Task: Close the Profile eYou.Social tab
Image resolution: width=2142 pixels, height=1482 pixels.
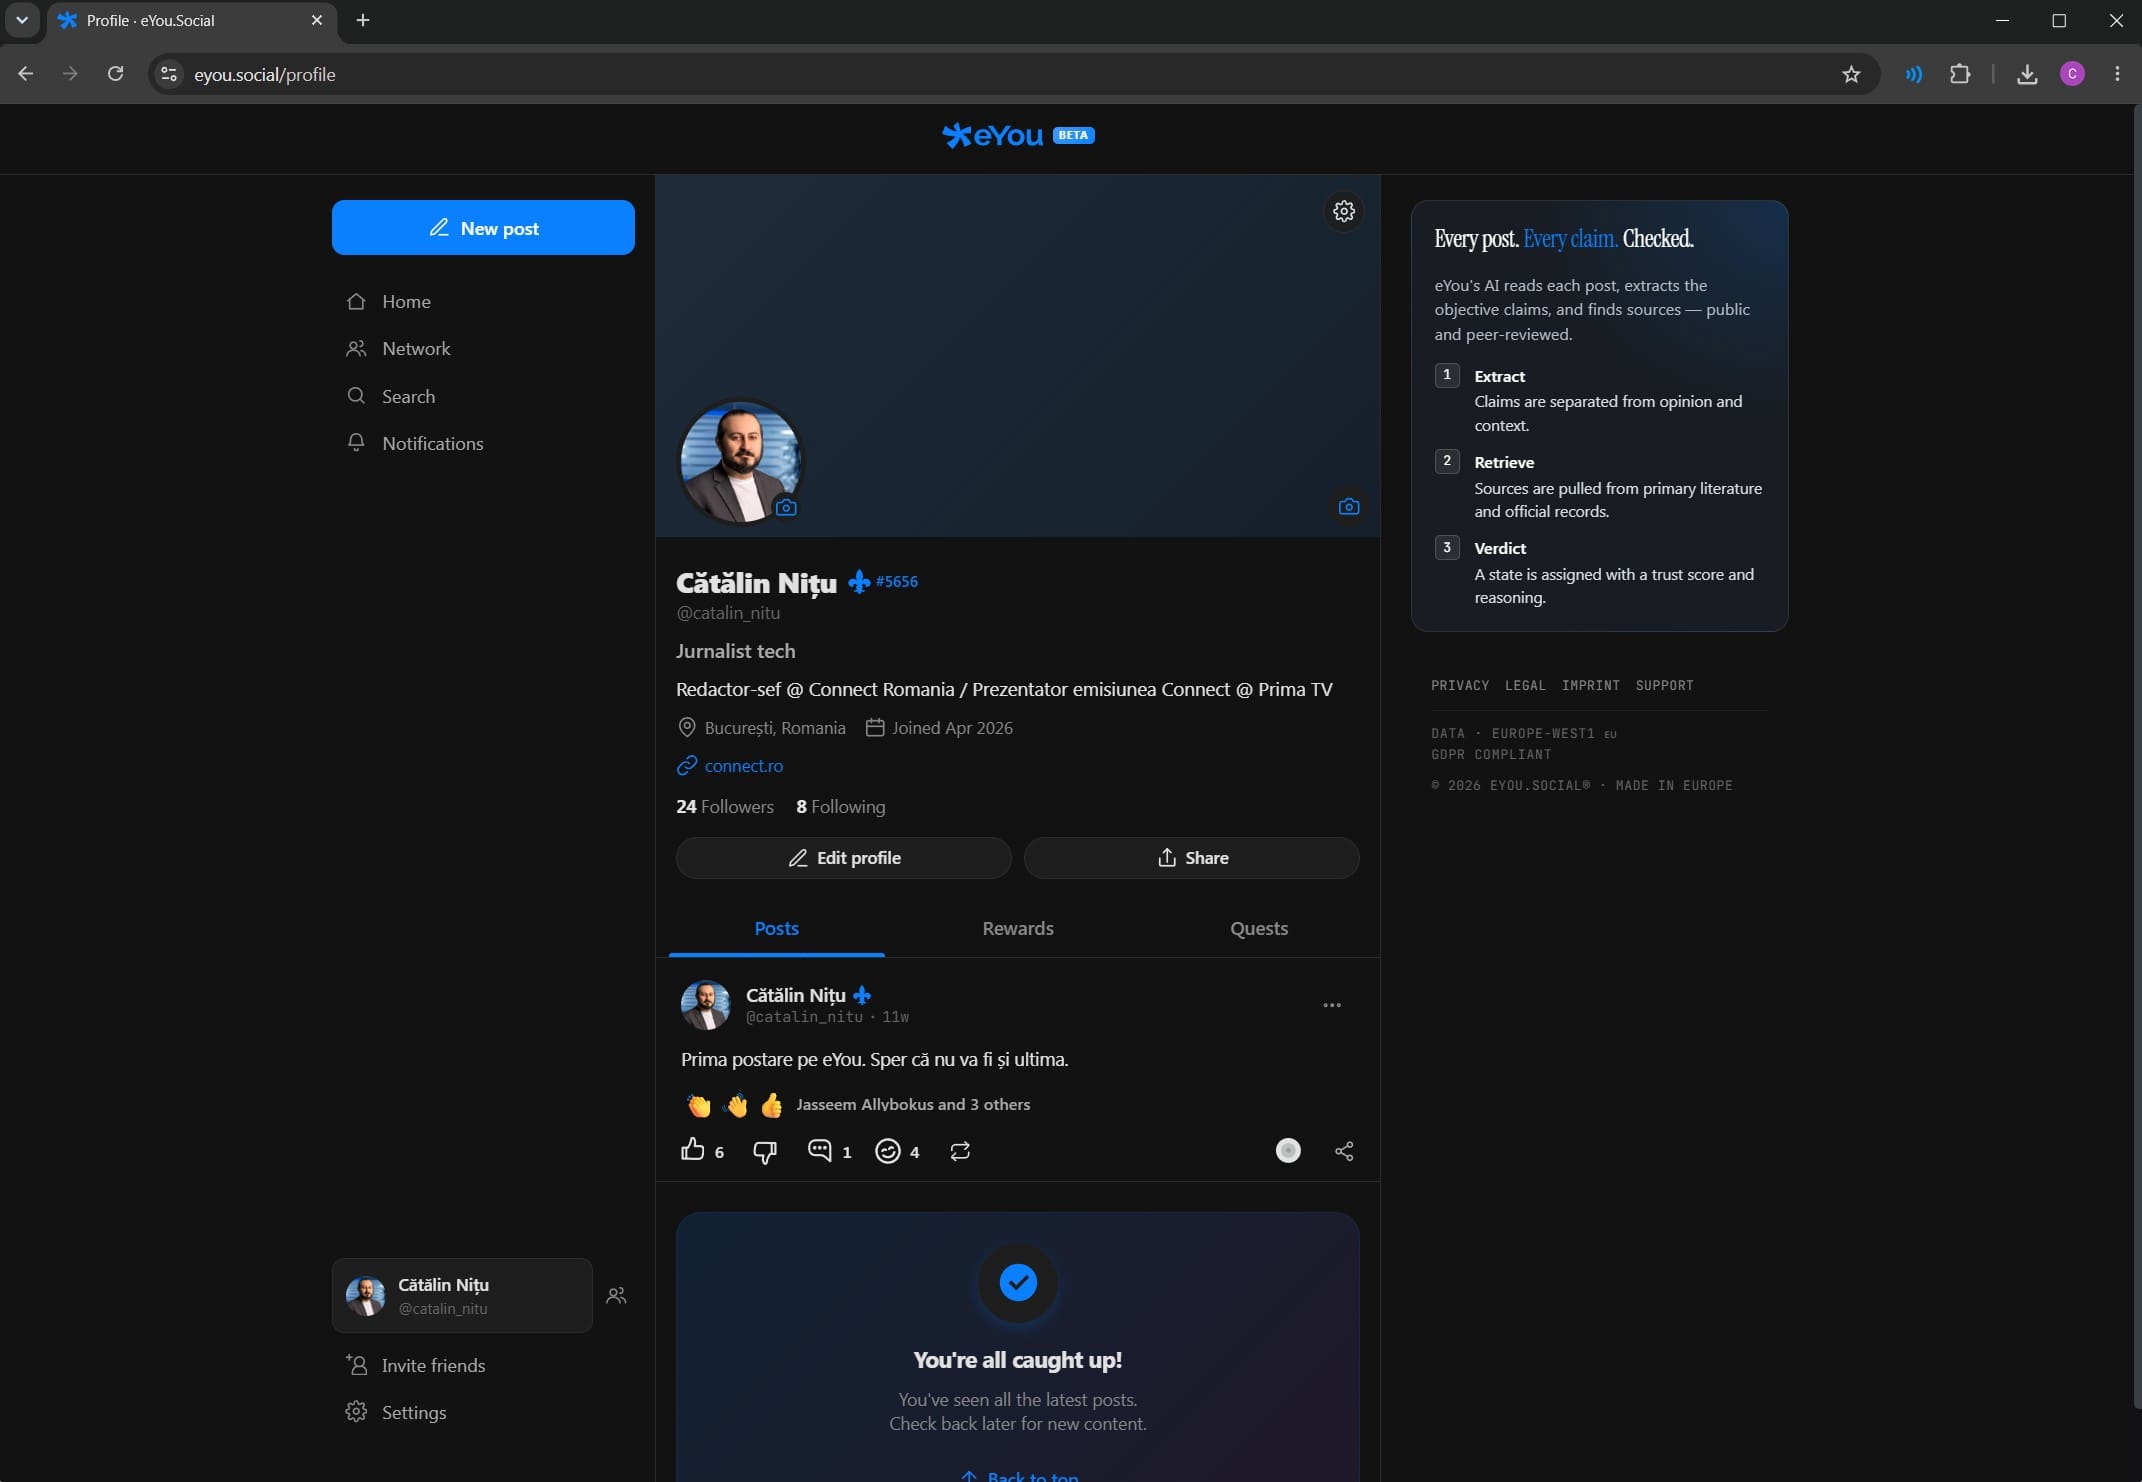Action: pos(317,20)
